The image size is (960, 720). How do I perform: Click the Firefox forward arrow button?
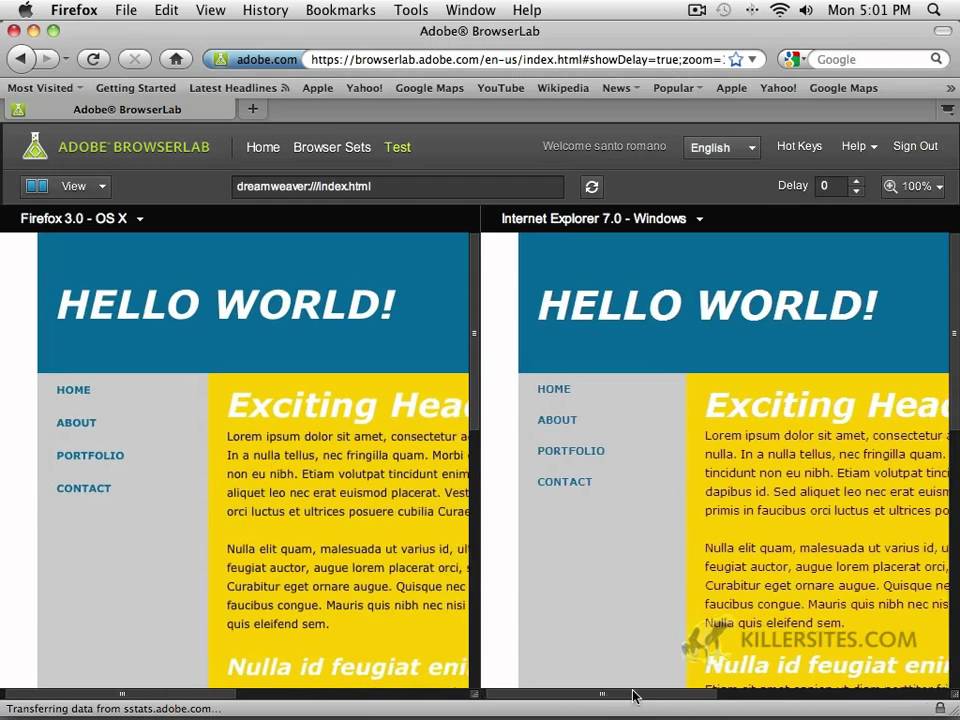[47, 59]
